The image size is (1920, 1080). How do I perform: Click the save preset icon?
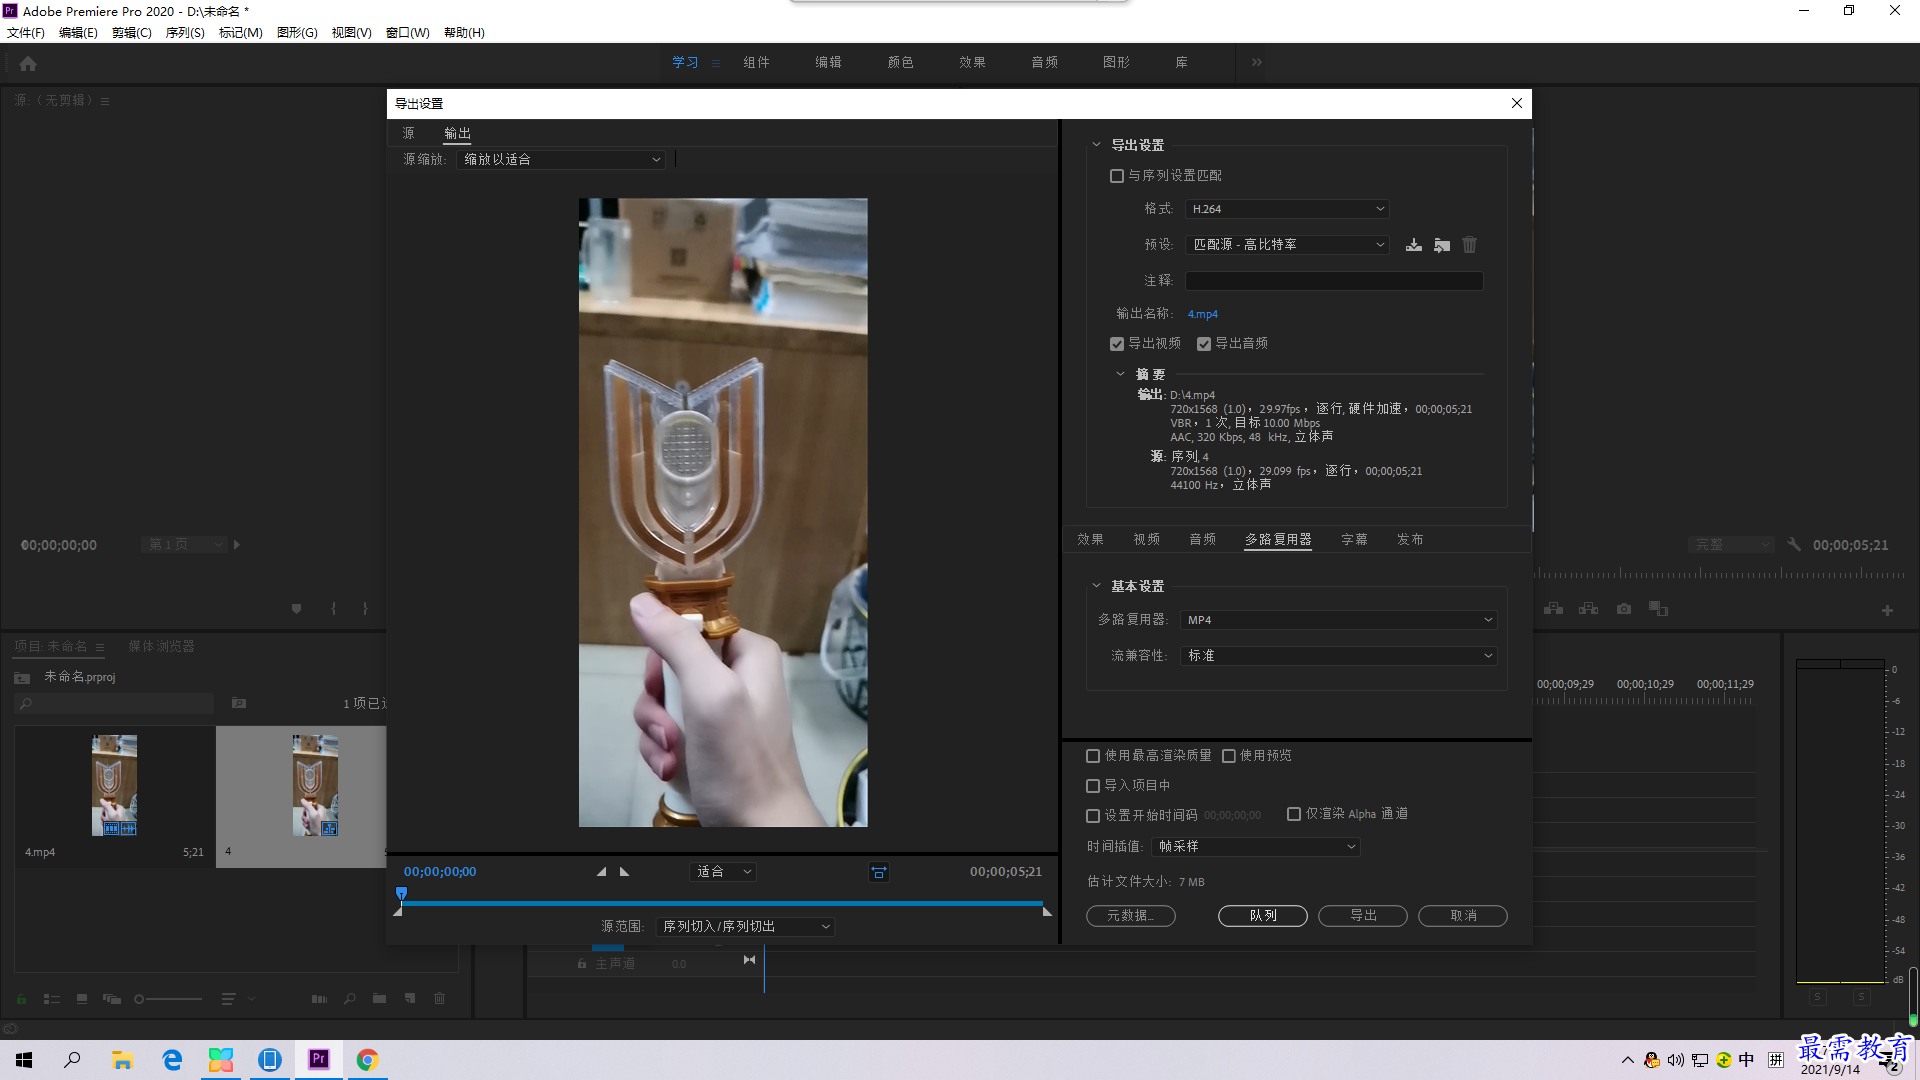(1413, 245)
